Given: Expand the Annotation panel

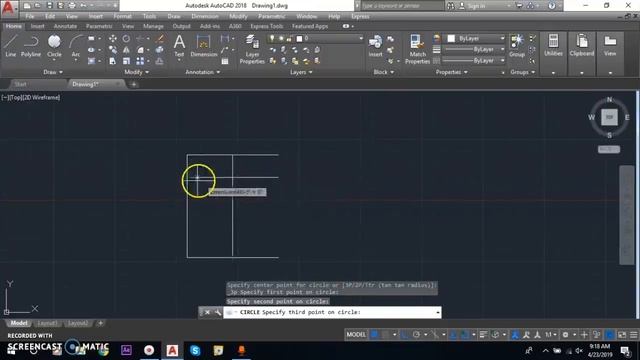Looking at the screenshot, I should coord(202,72).
